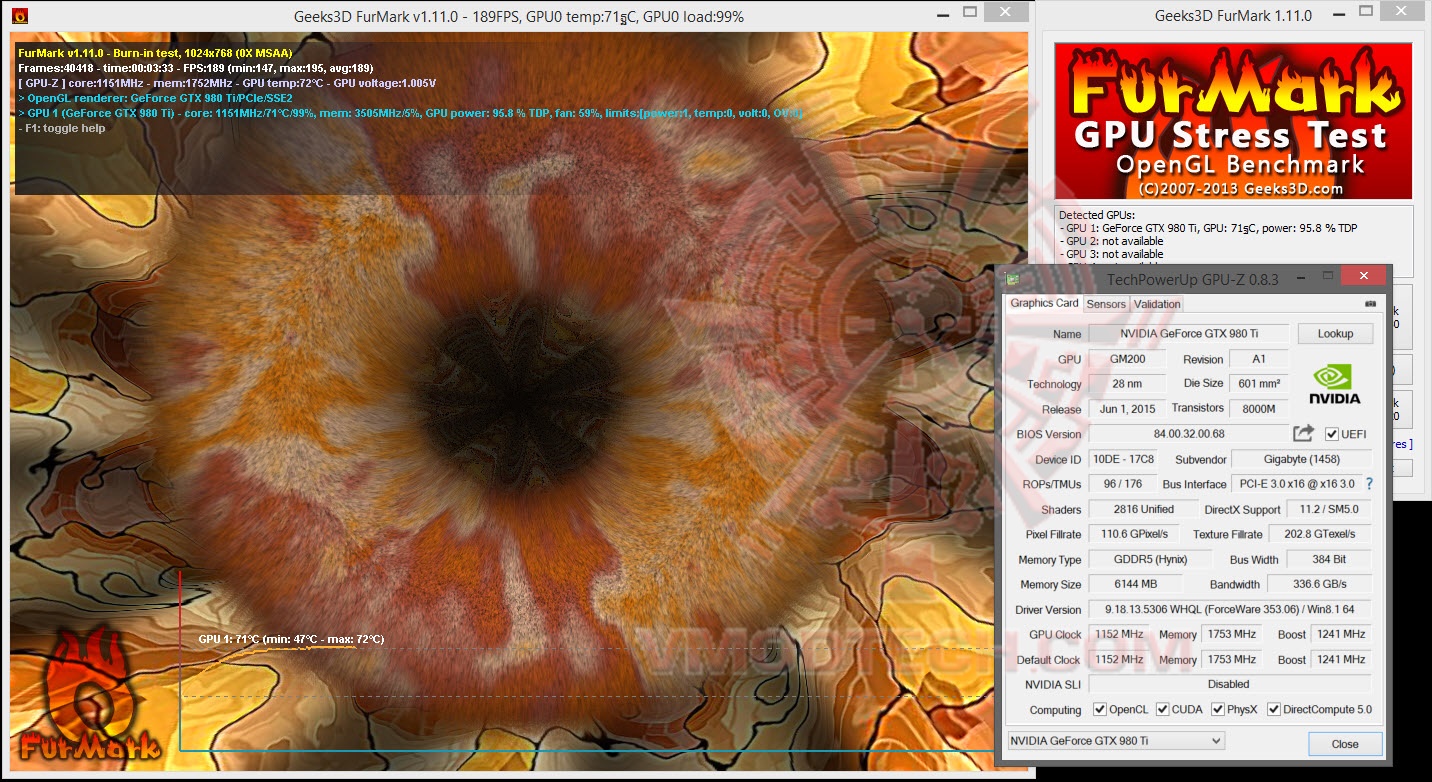The height and width of the screenshot is (782, 1432).
Task: Select the Revision value A1
Action: pos(1259,359)
